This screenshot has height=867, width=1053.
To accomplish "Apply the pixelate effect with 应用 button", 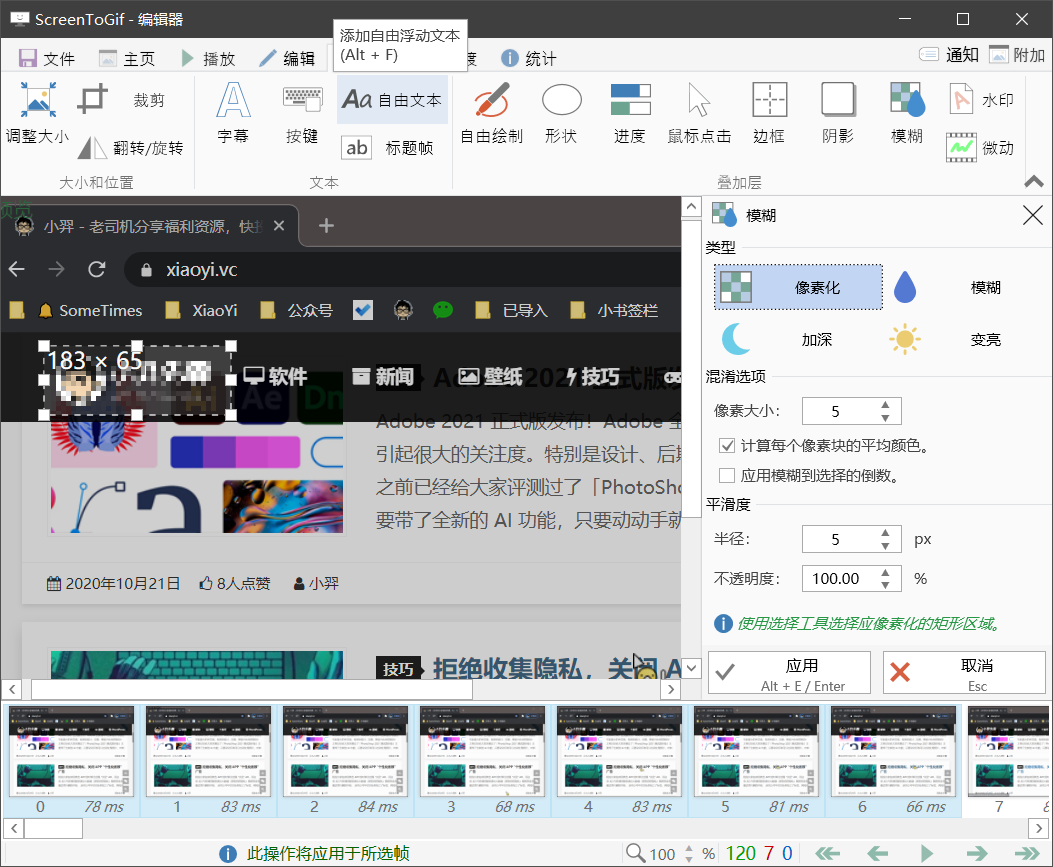I will pos(789,672).
